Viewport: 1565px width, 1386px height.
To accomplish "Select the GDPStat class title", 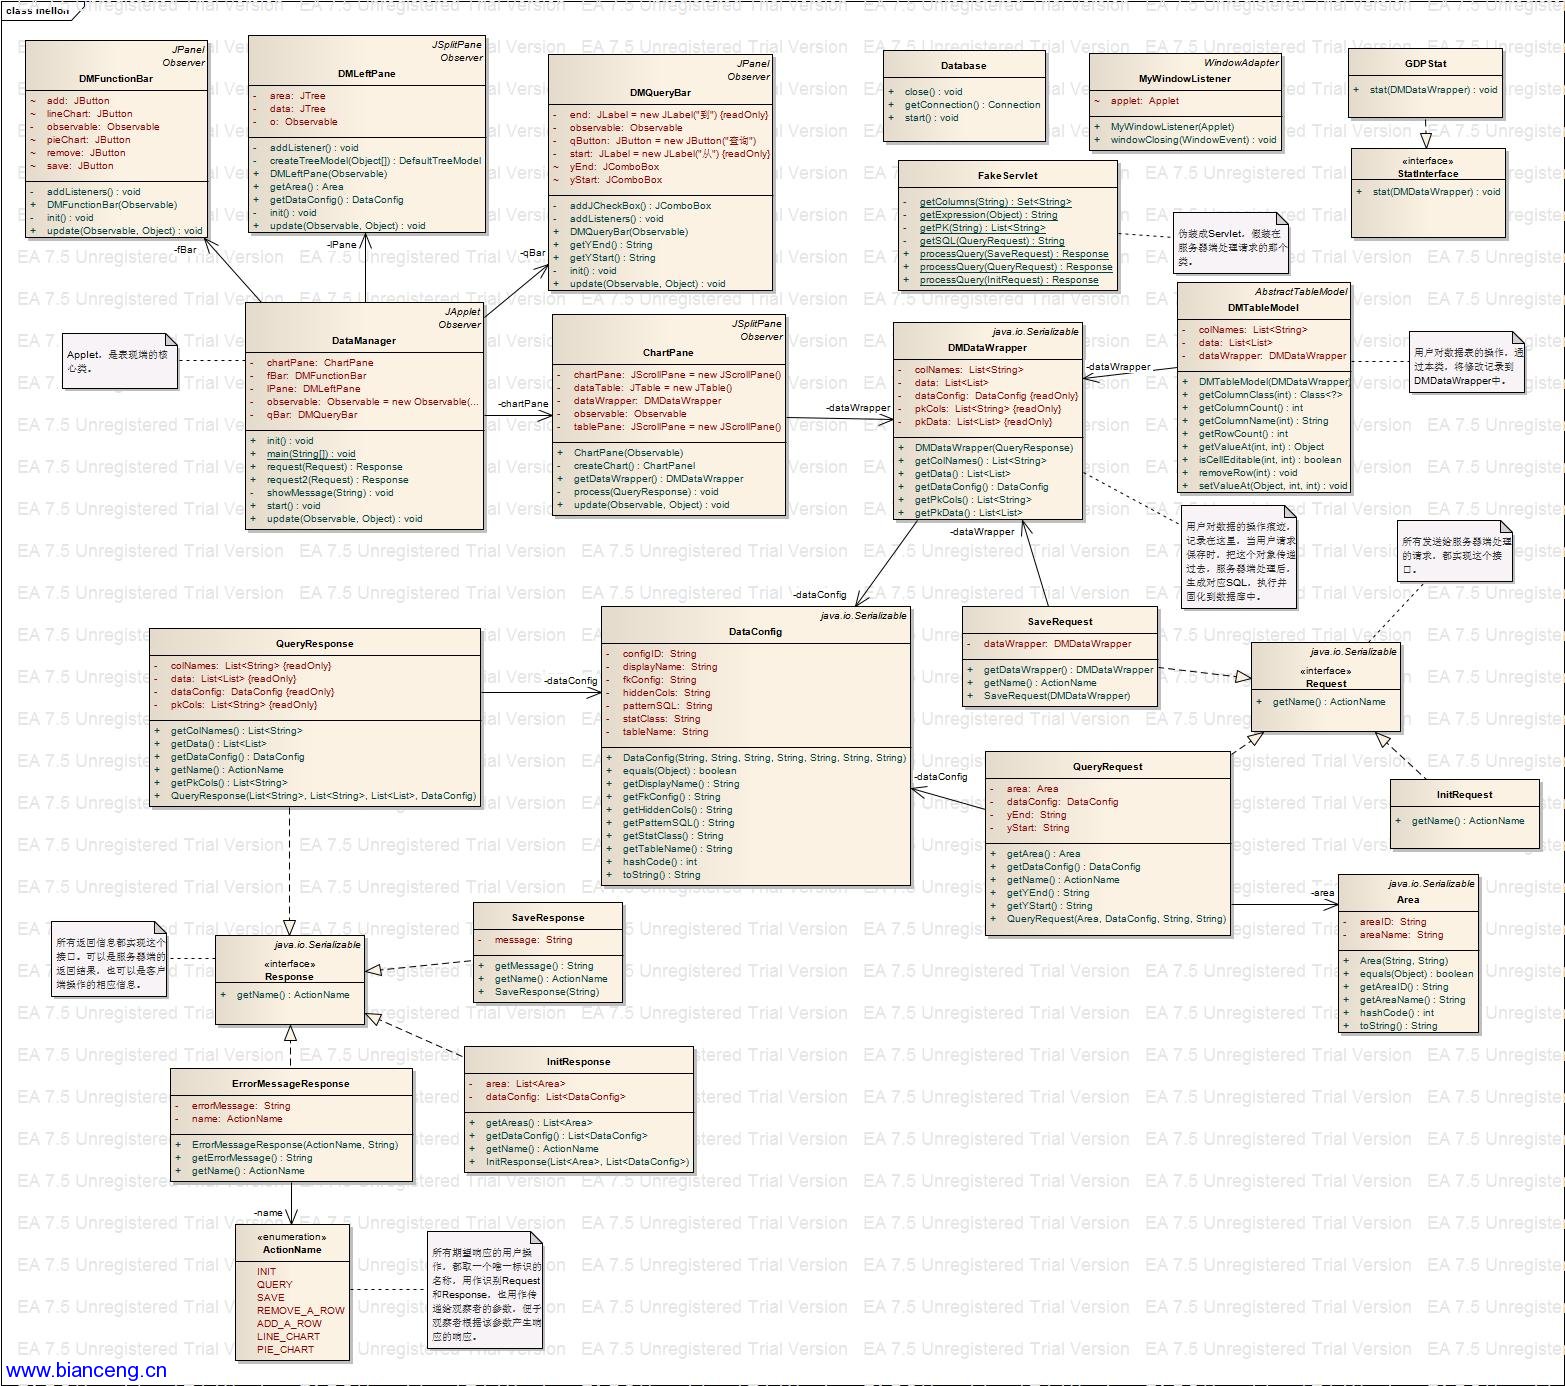I will tap(1425, 64).
